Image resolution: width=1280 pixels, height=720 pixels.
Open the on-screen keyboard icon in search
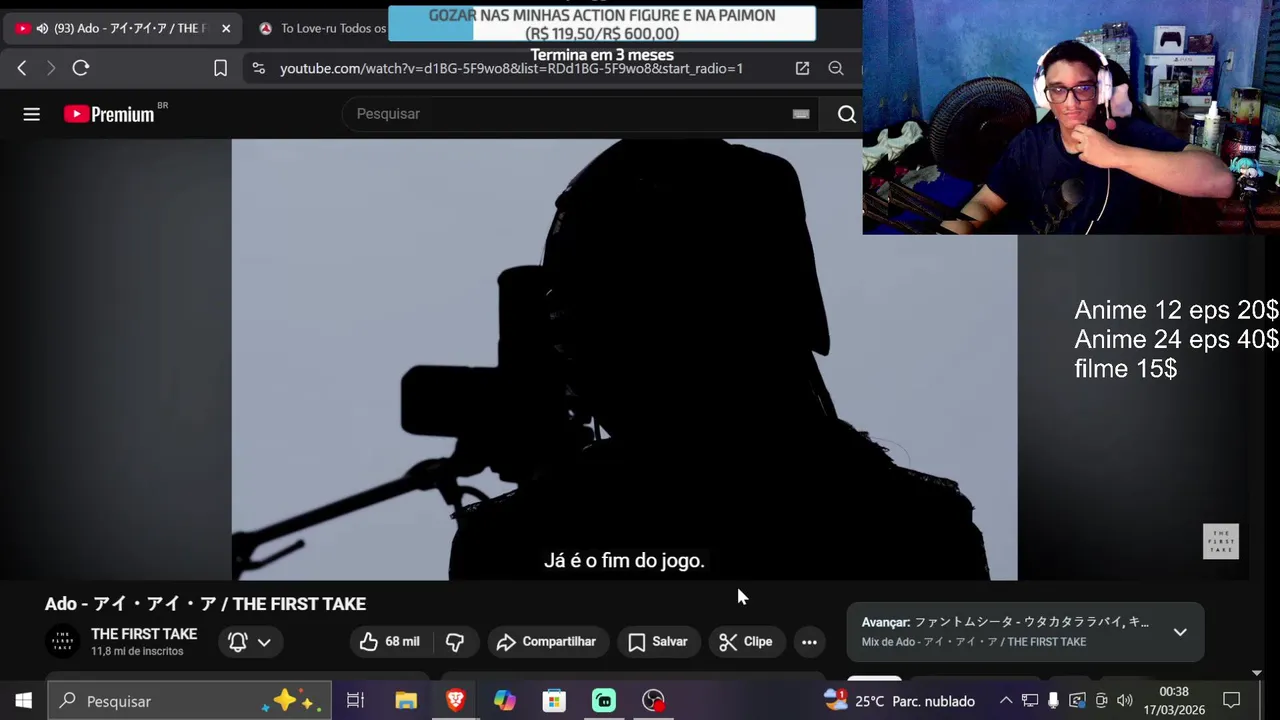[801, 114]
